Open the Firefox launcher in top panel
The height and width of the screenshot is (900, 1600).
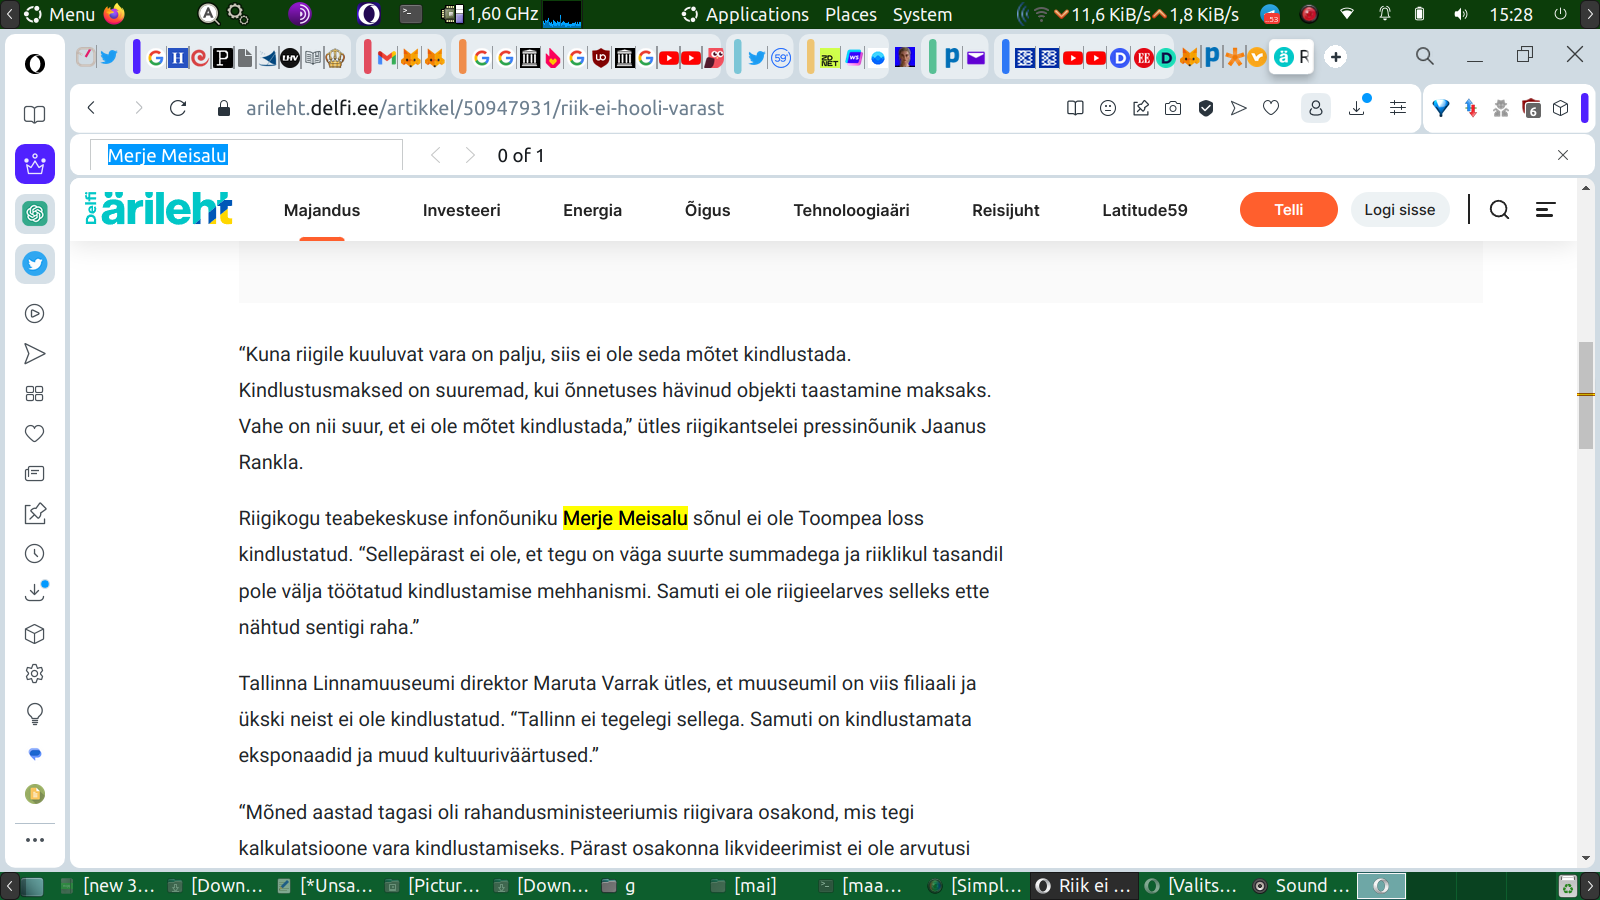(x=114, y=14)
